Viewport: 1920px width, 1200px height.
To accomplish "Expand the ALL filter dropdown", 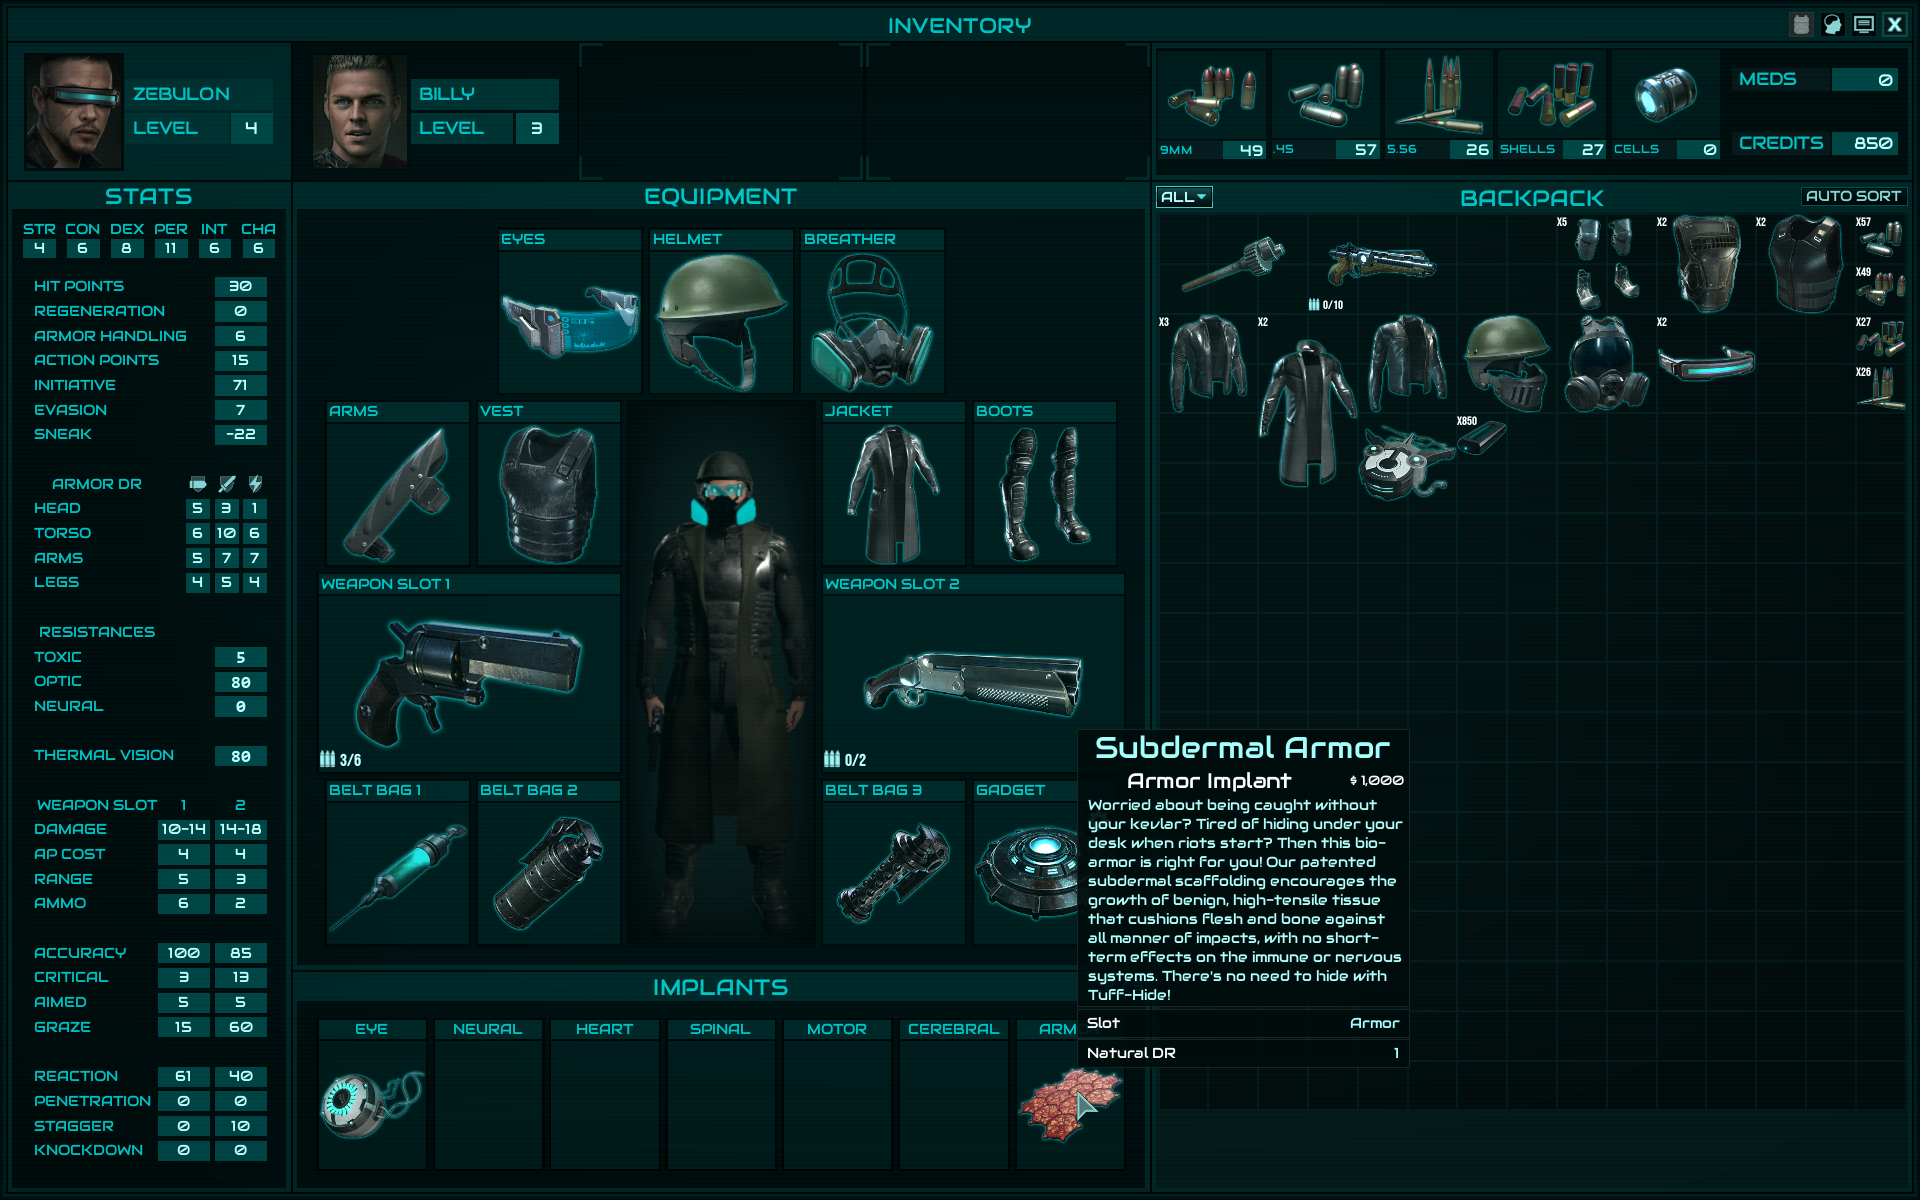I will (1184, 197).
